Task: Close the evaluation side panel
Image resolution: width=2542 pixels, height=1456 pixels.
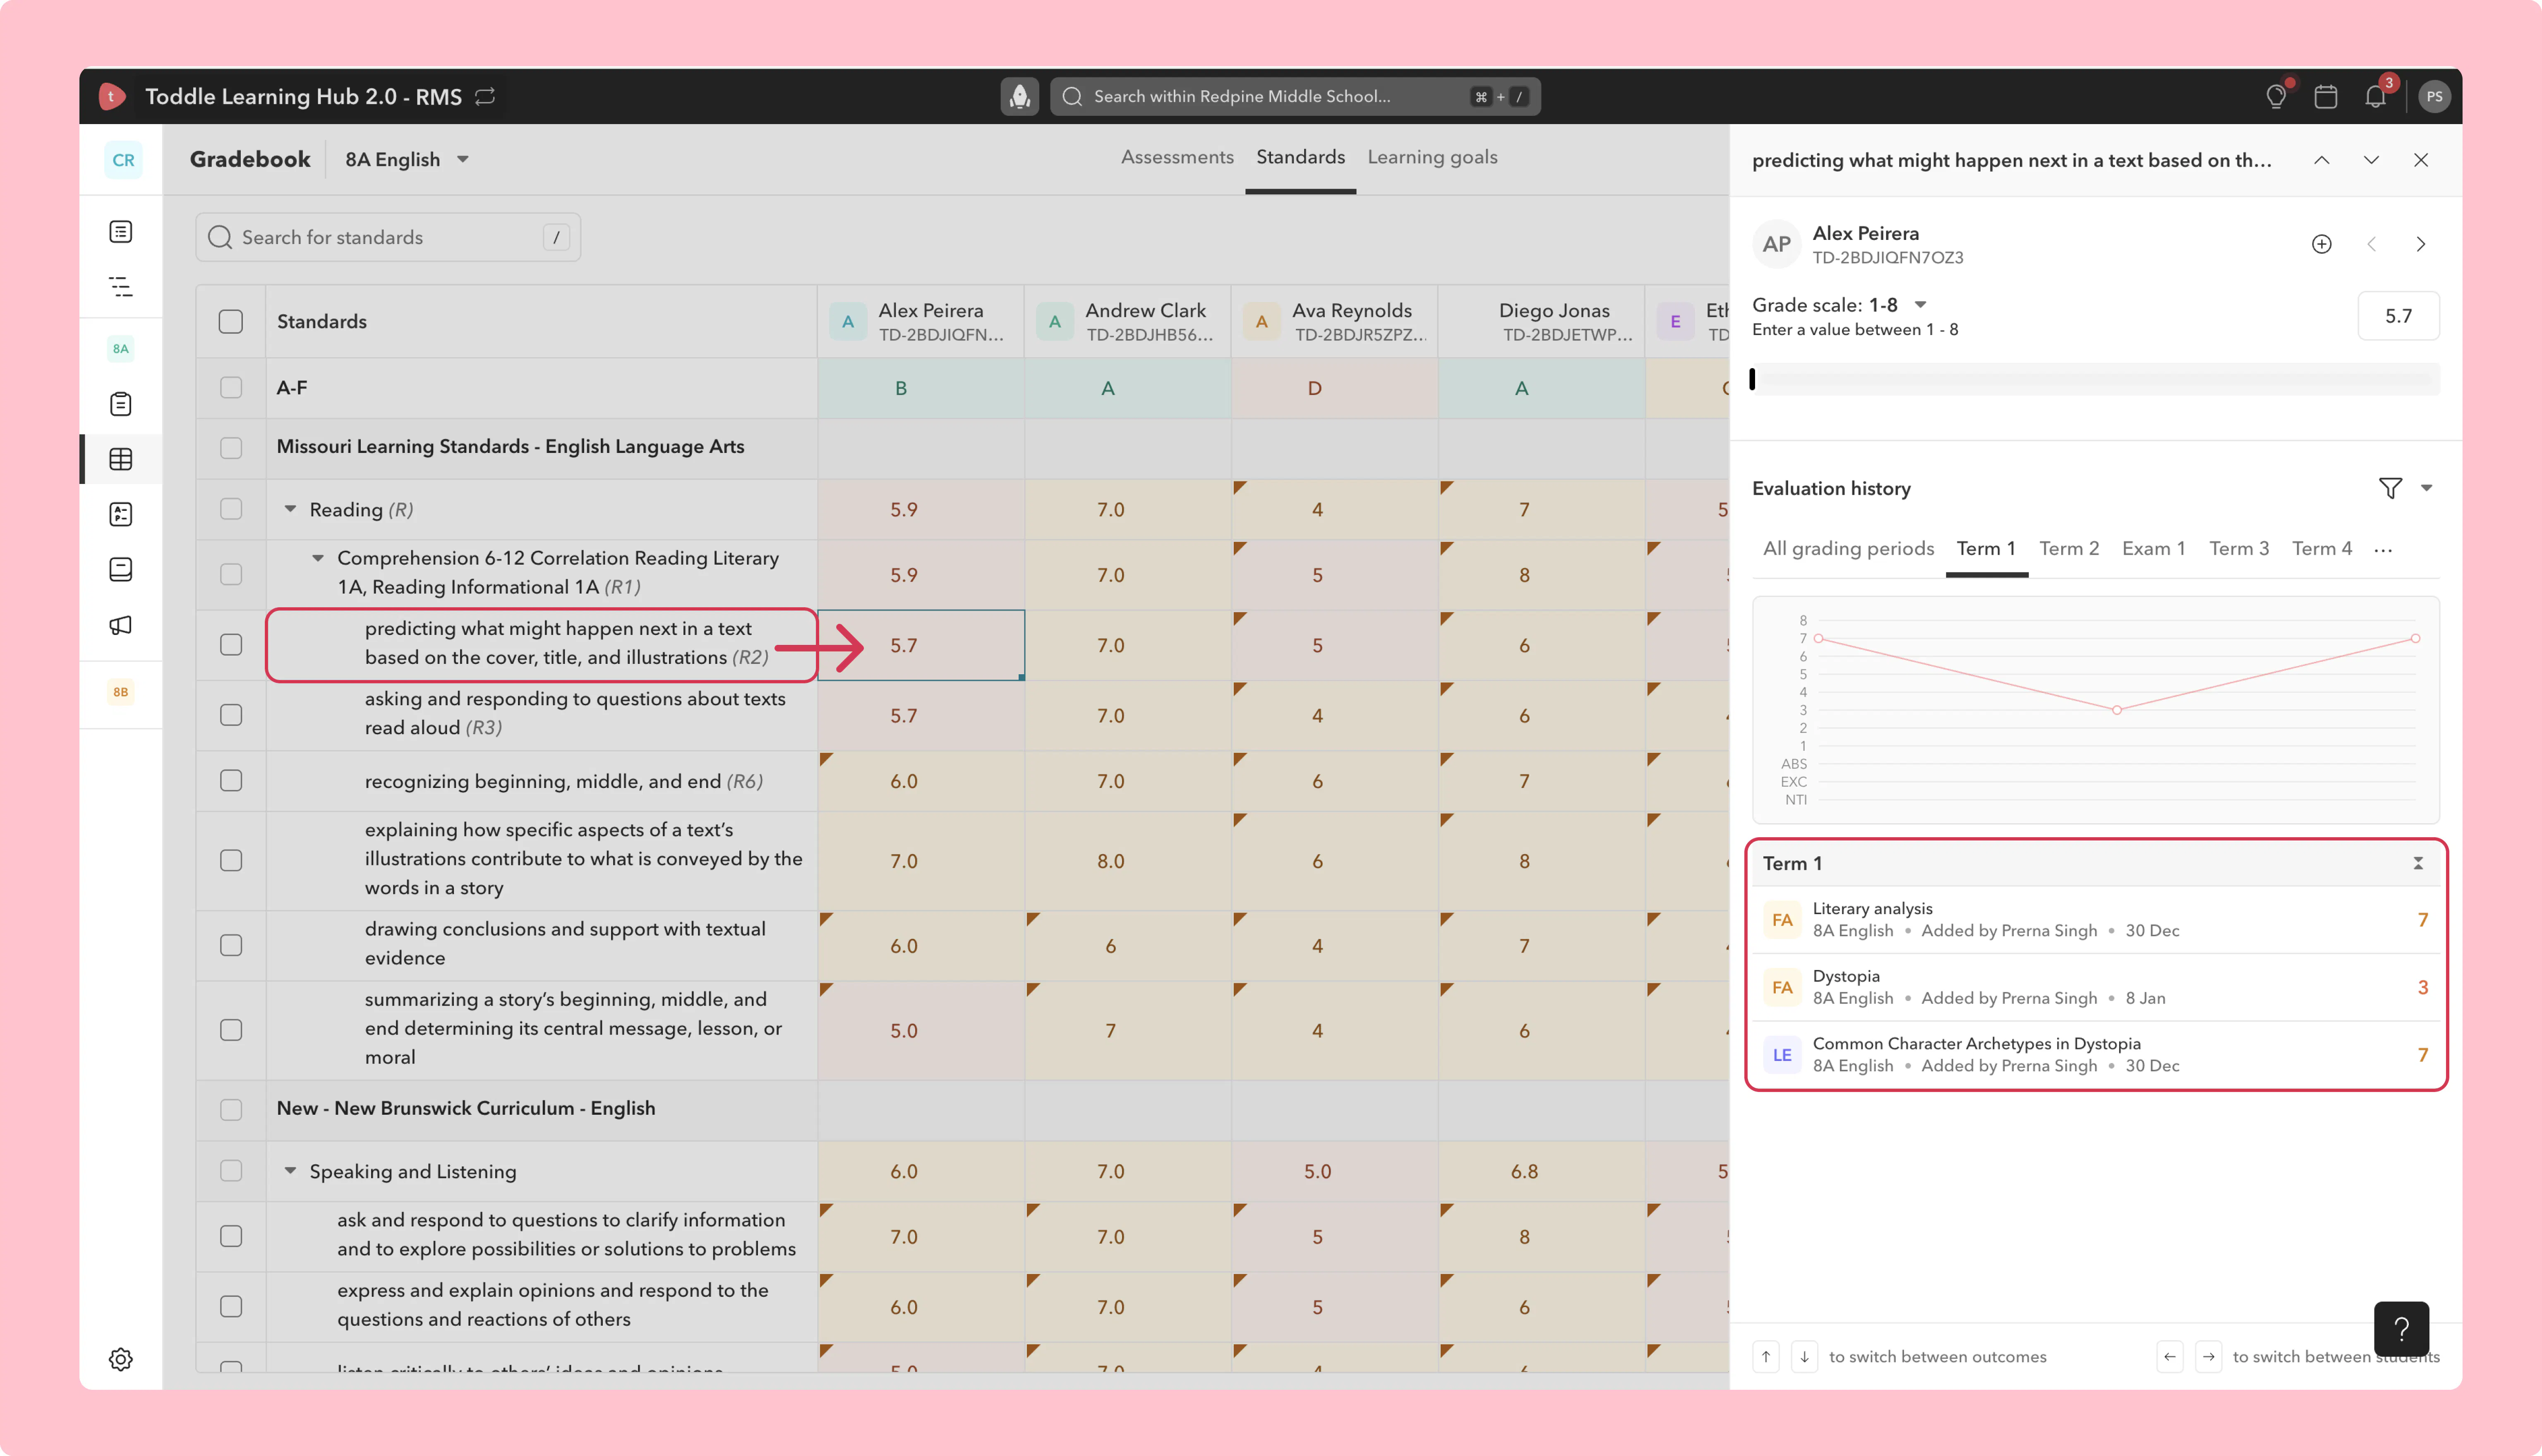Action: [x=2421, y=160]
